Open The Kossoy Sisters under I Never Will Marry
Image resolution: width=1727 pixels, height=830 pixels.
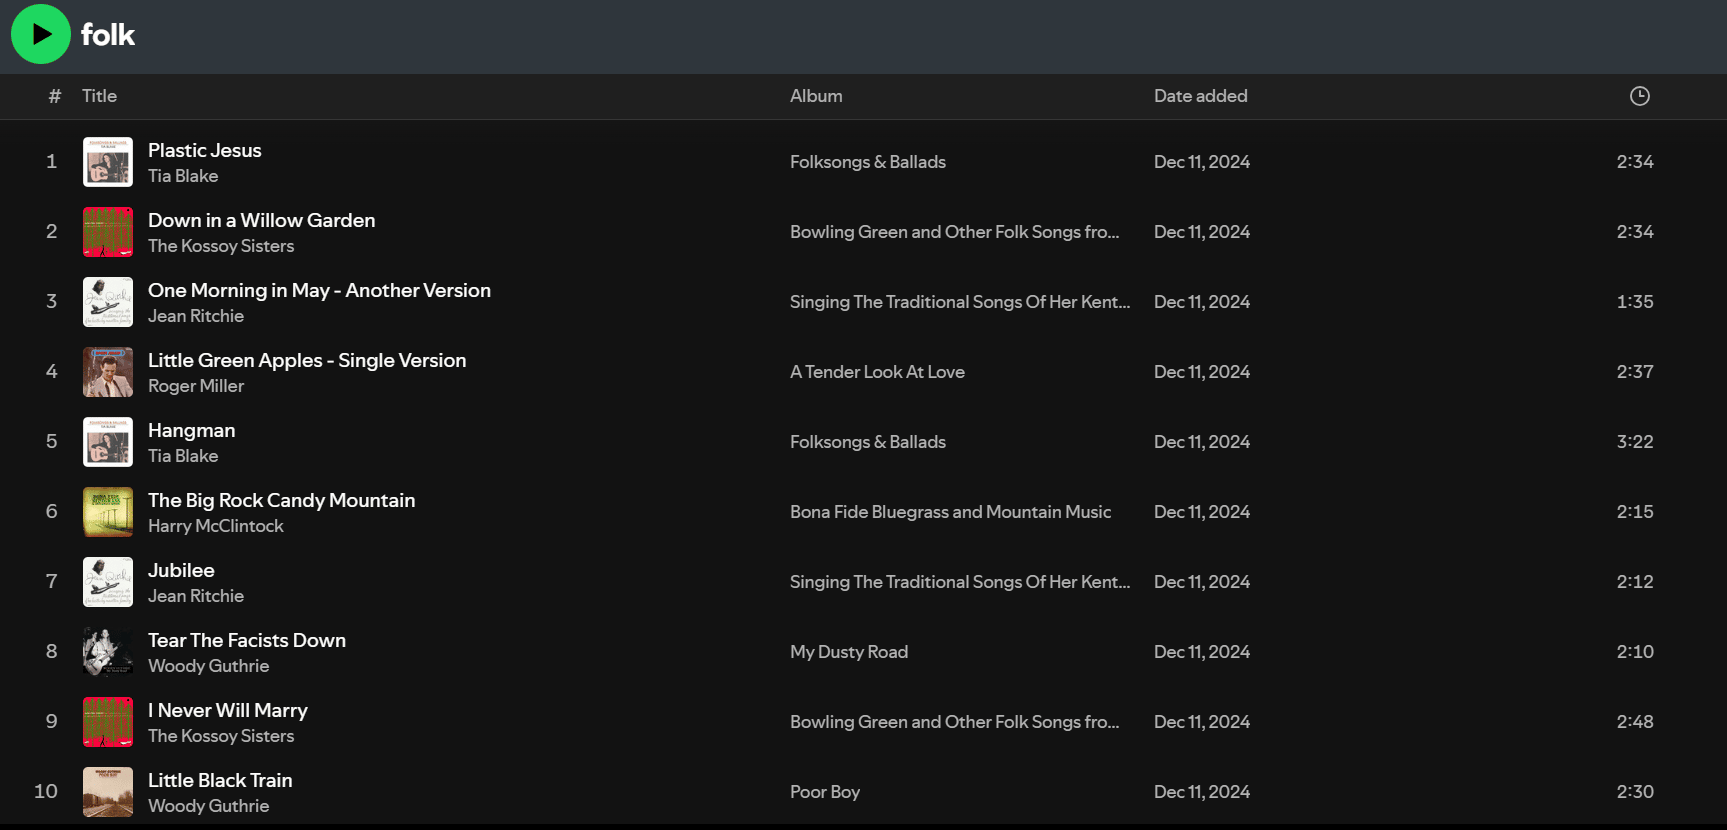221,736
